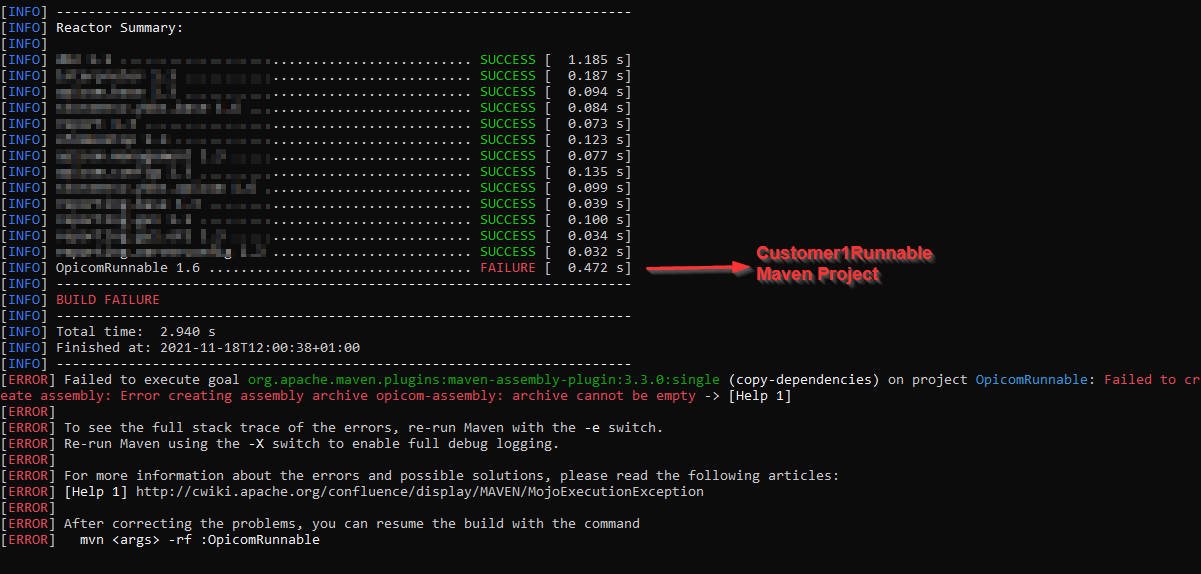Click the "Re-run Maven using the -X switch" line
This screenshot has height=574, width=1201.
coord(312,444)
